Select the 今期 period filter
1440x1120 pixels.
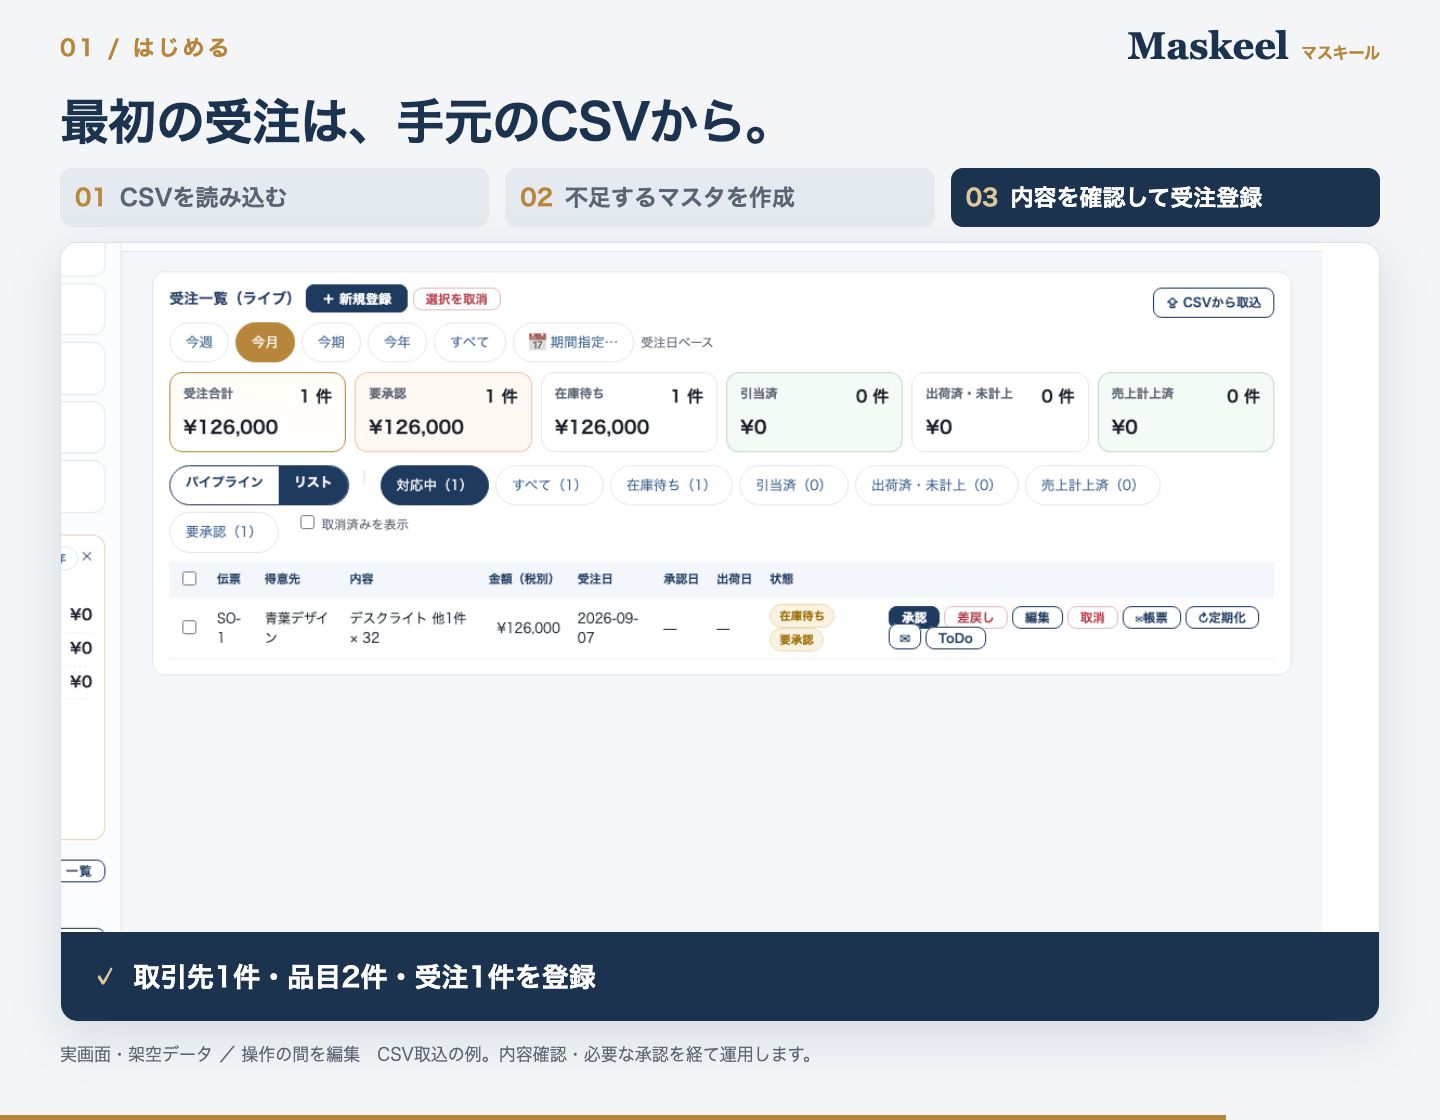331,342
